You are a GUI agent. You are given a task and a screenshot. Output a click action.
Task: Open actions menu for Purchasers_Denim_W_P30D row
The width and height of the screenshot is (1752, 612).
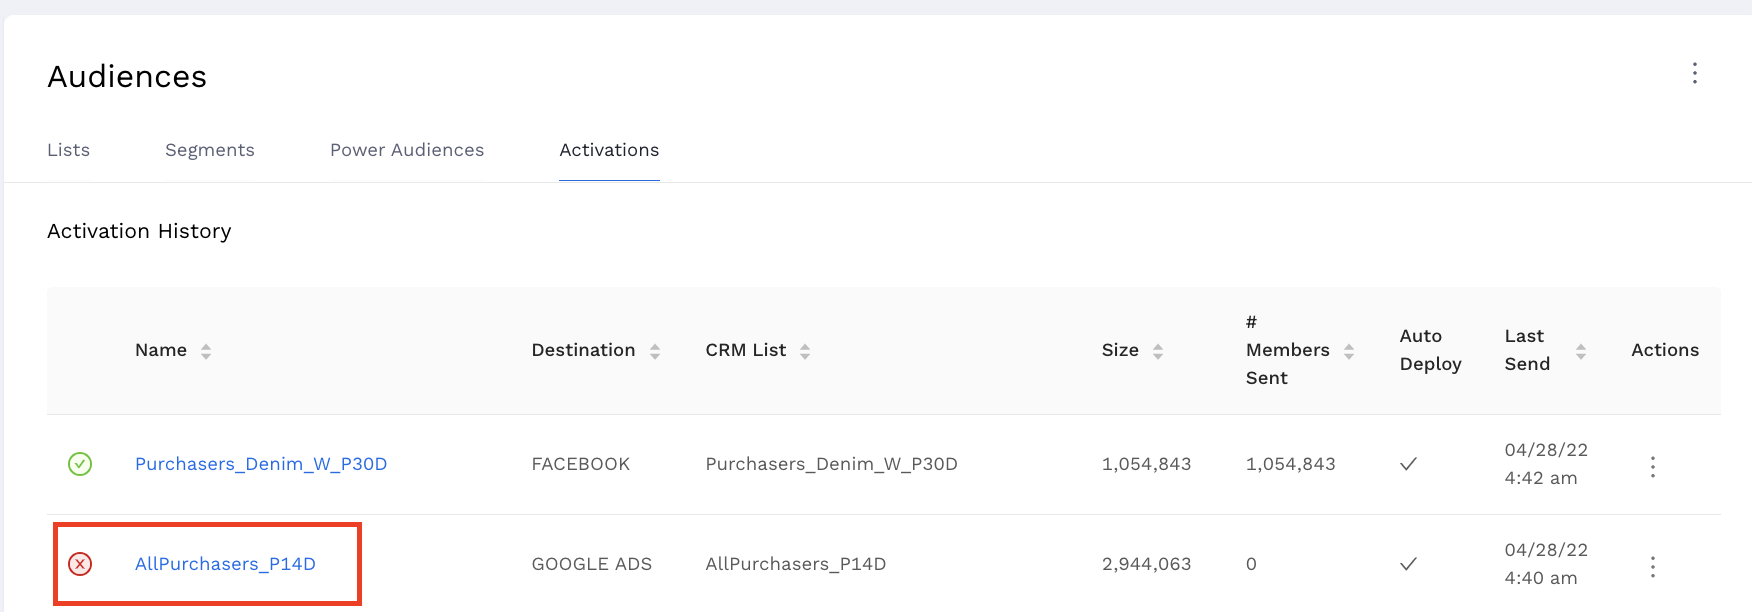pos(1652,467)
